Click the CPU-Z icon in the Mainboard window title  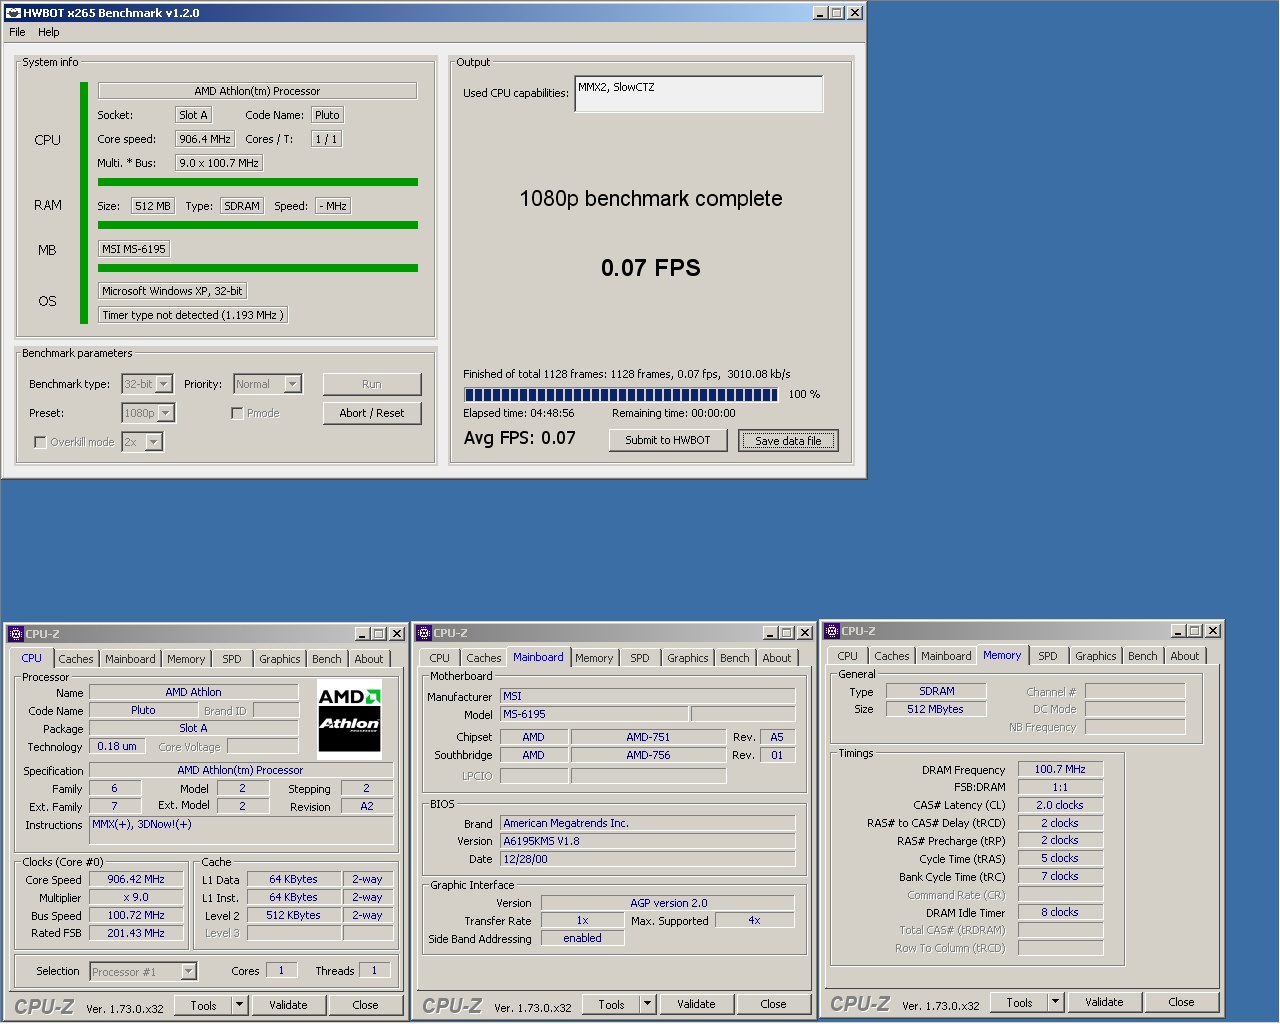[424, 633]
